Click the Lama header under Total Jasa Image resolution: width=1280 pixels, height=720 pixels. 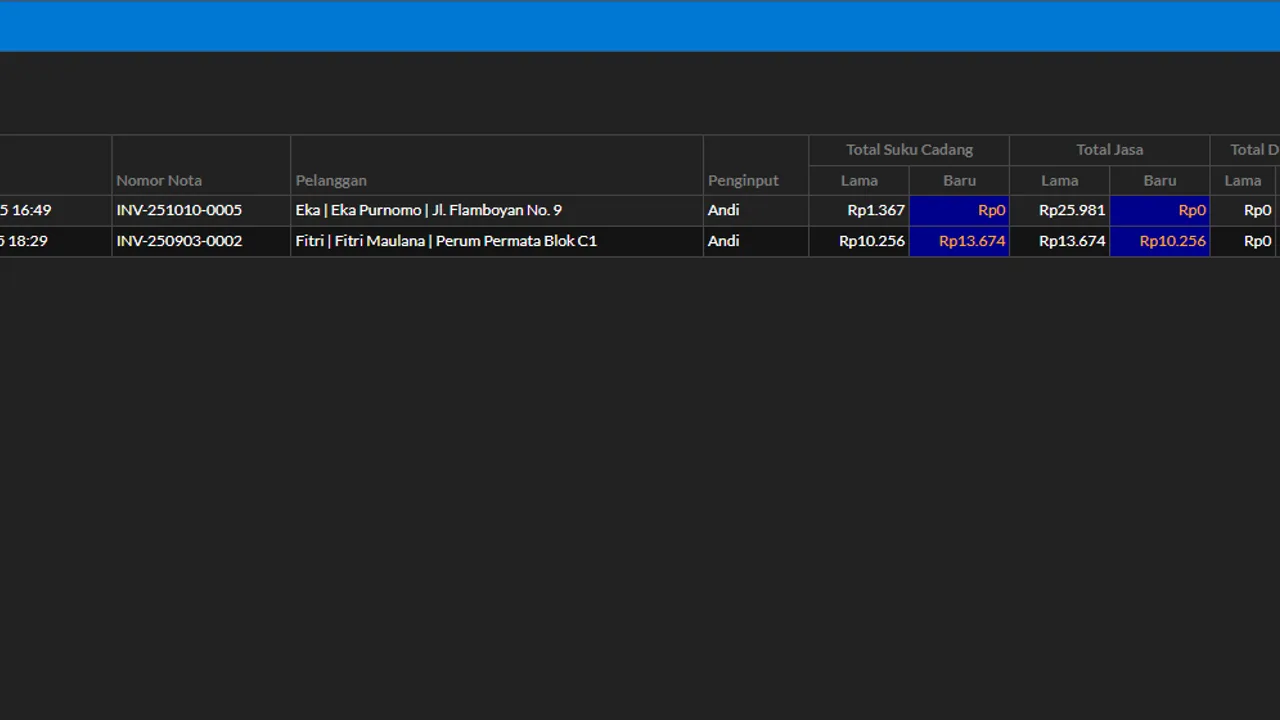point(1060,180)
